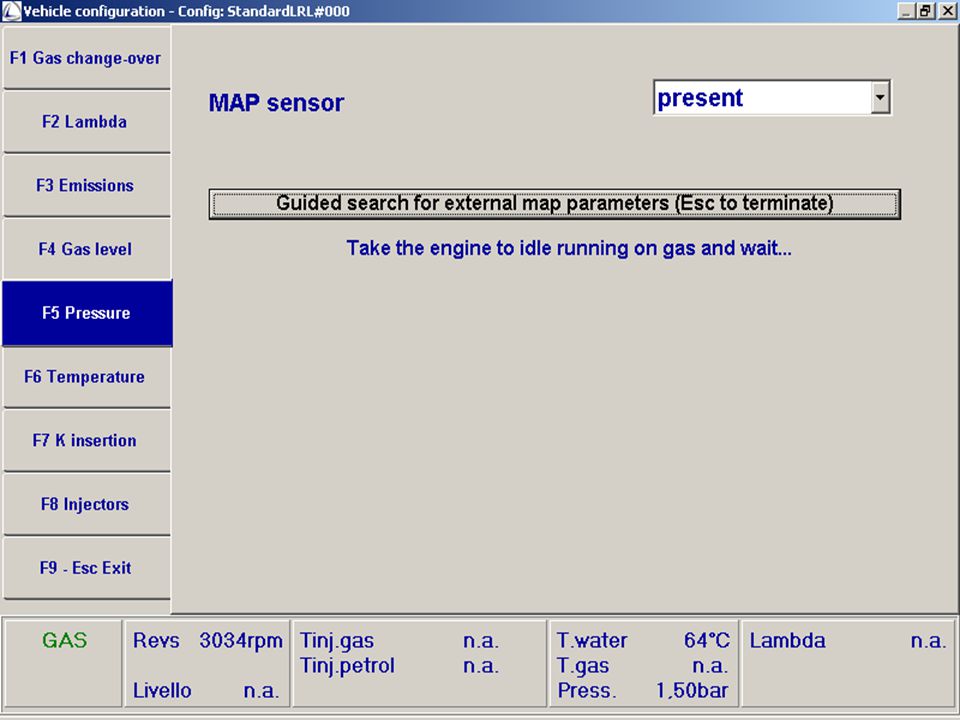
Task: Go to the F6 Temperature section
Action: (x=86, y=377)
